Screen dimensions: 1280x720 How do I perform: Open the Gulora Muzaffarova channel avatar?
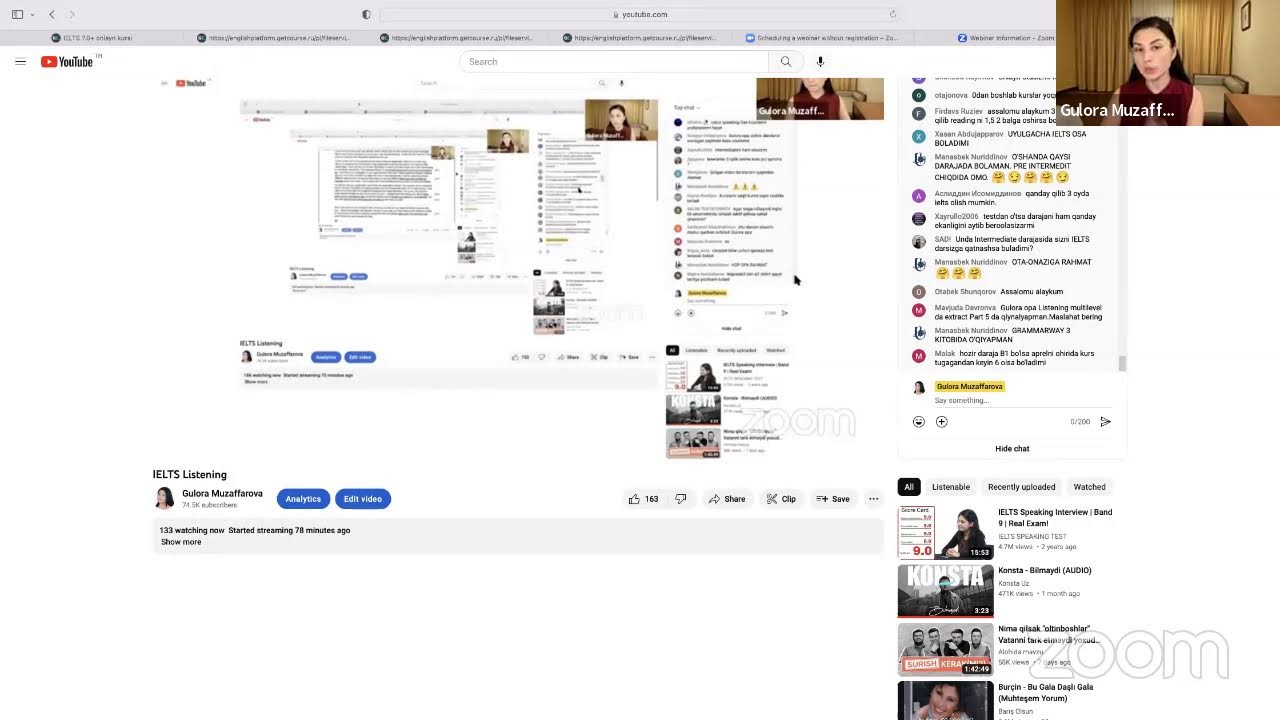click(x=164, y=498)
